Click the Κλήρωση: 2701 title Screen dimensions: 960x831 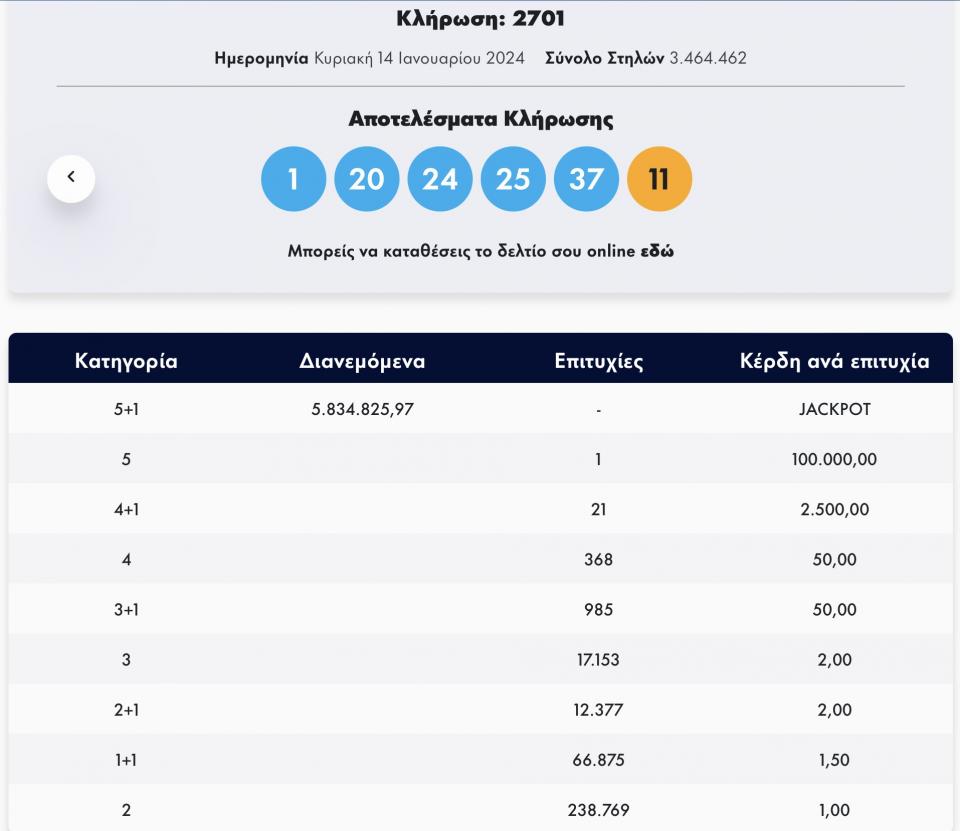pyautogui.click(x=480, y=18)
